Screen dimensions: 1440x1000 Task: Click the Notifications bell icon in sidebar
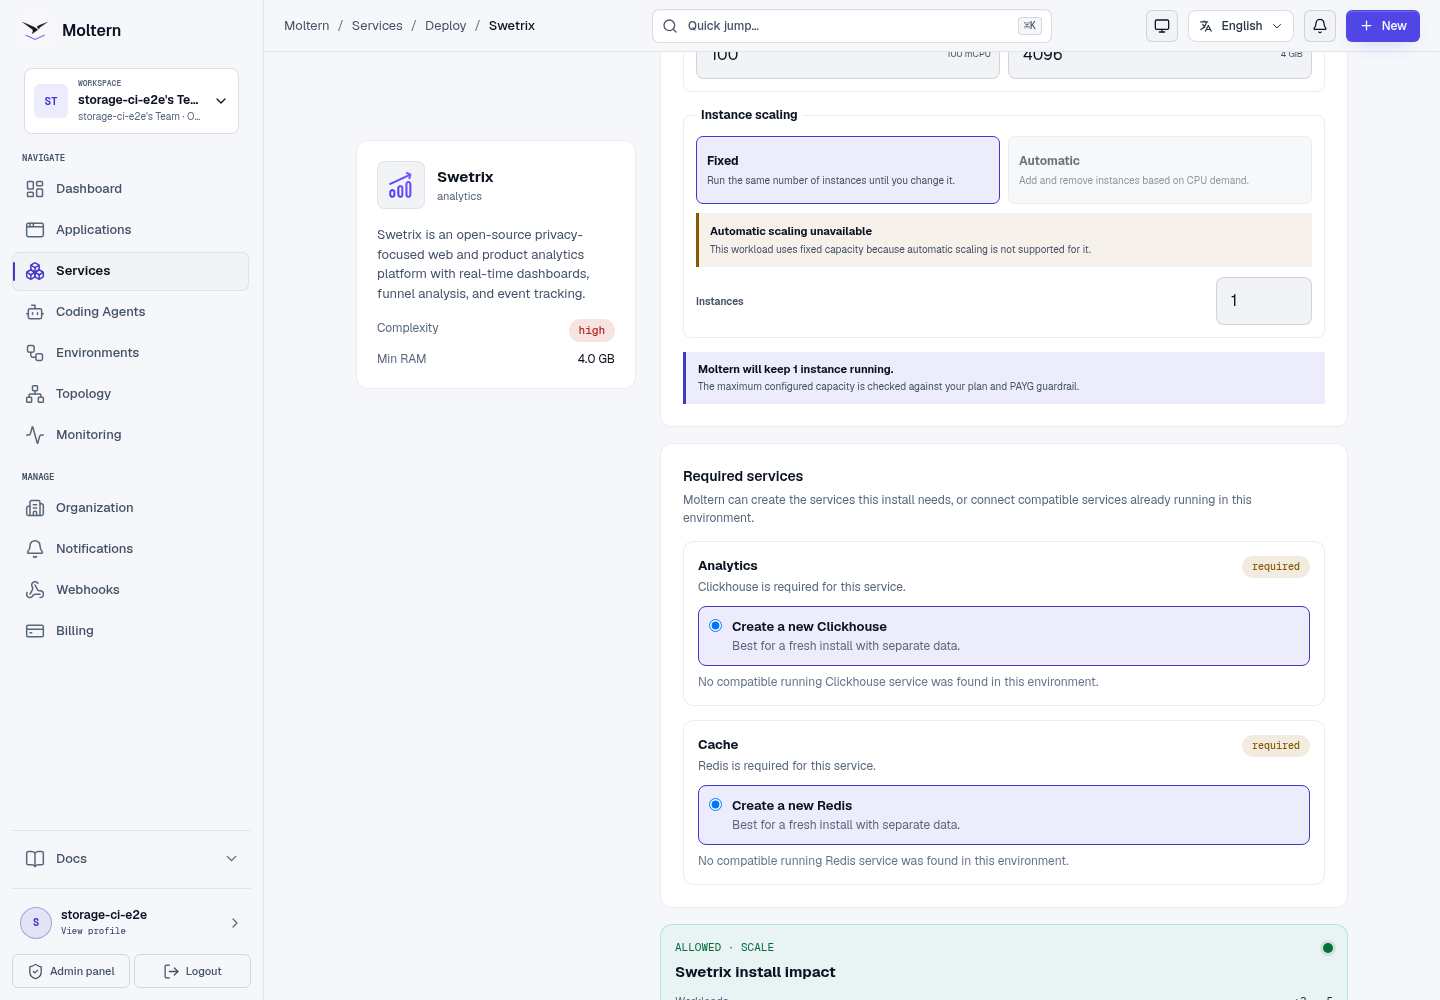[x=35, y=549]
